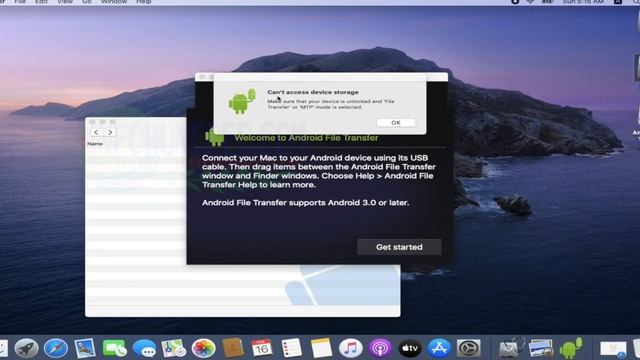Launch Music from the dock
This screenshot has height=360, width=640.
[351, 349]
